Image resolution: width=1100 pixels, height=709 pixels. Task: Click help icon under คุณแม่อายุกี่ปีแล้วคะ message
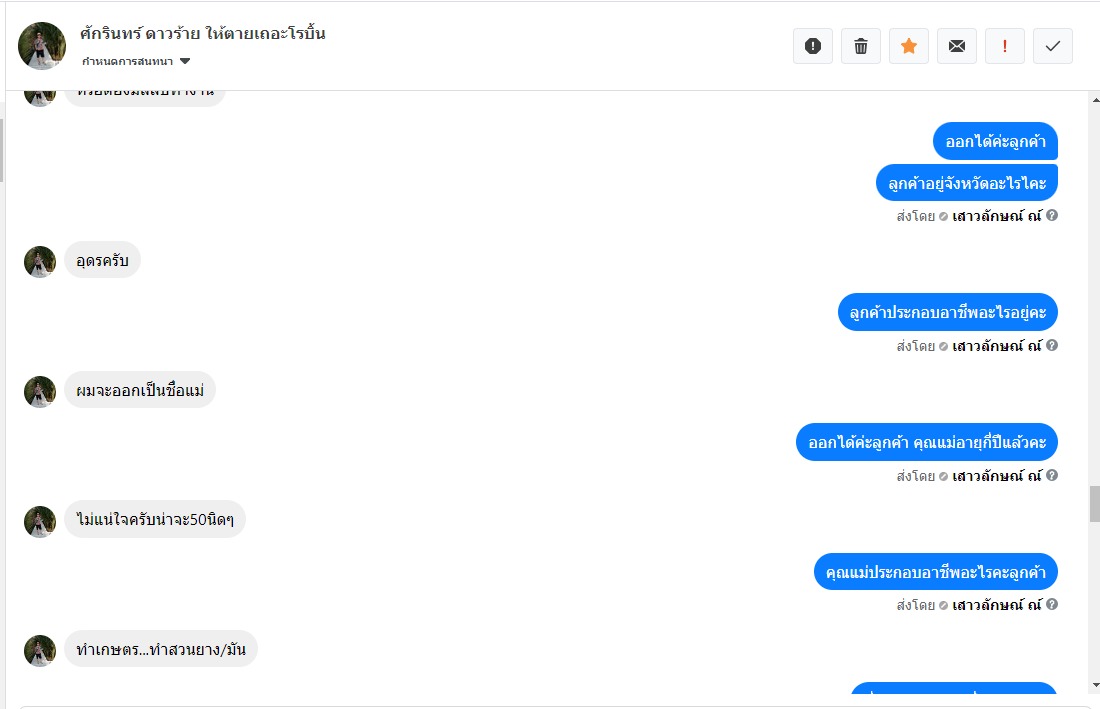(1052, 475)
